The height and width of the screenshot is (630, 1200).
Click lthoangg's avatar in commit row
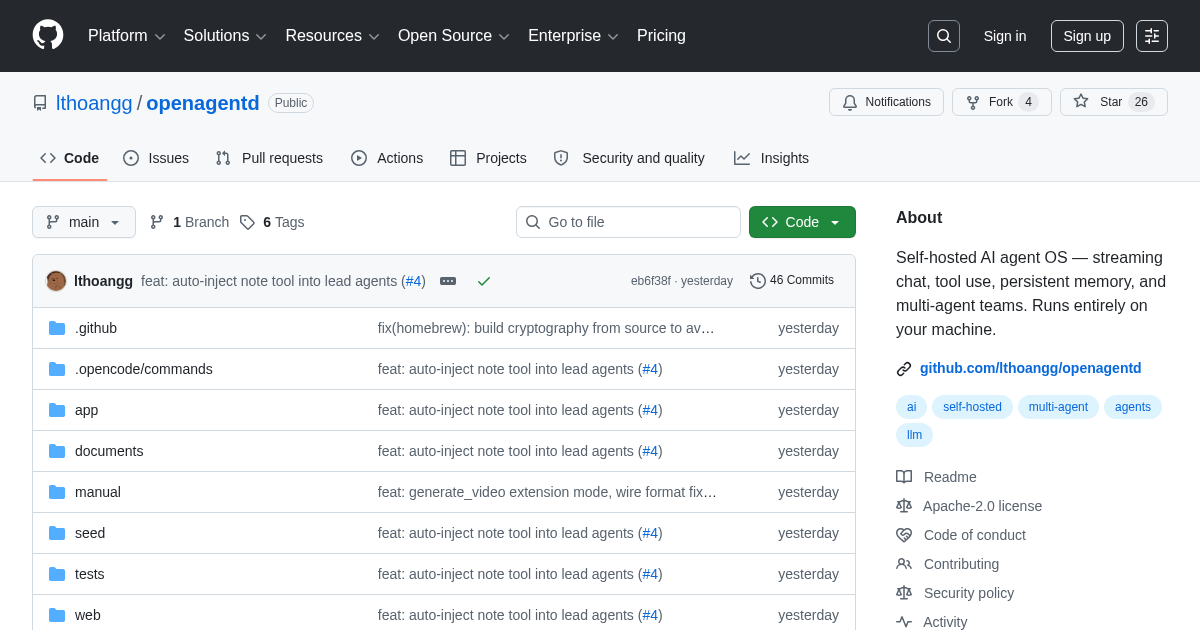[x=56, y=281]
